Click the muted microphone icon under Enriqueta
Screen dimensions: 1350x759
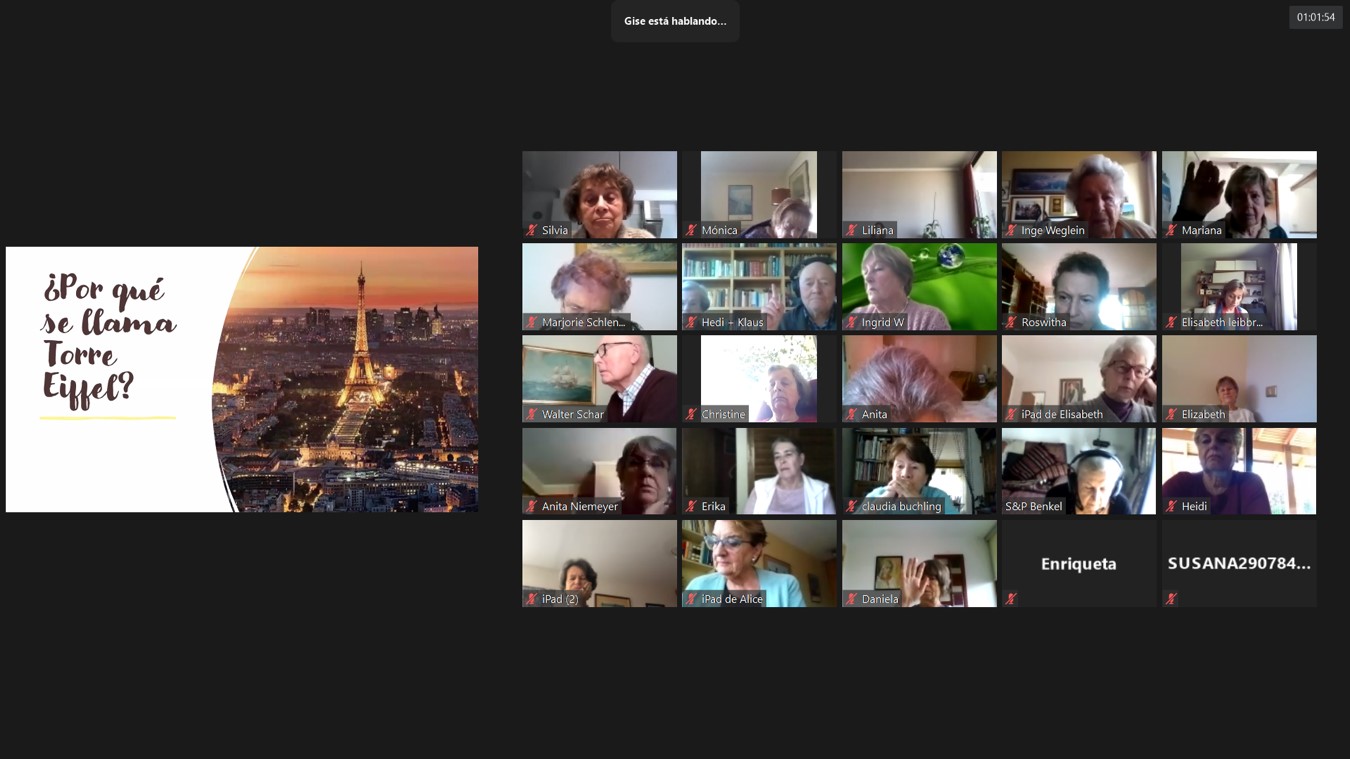1011,599
